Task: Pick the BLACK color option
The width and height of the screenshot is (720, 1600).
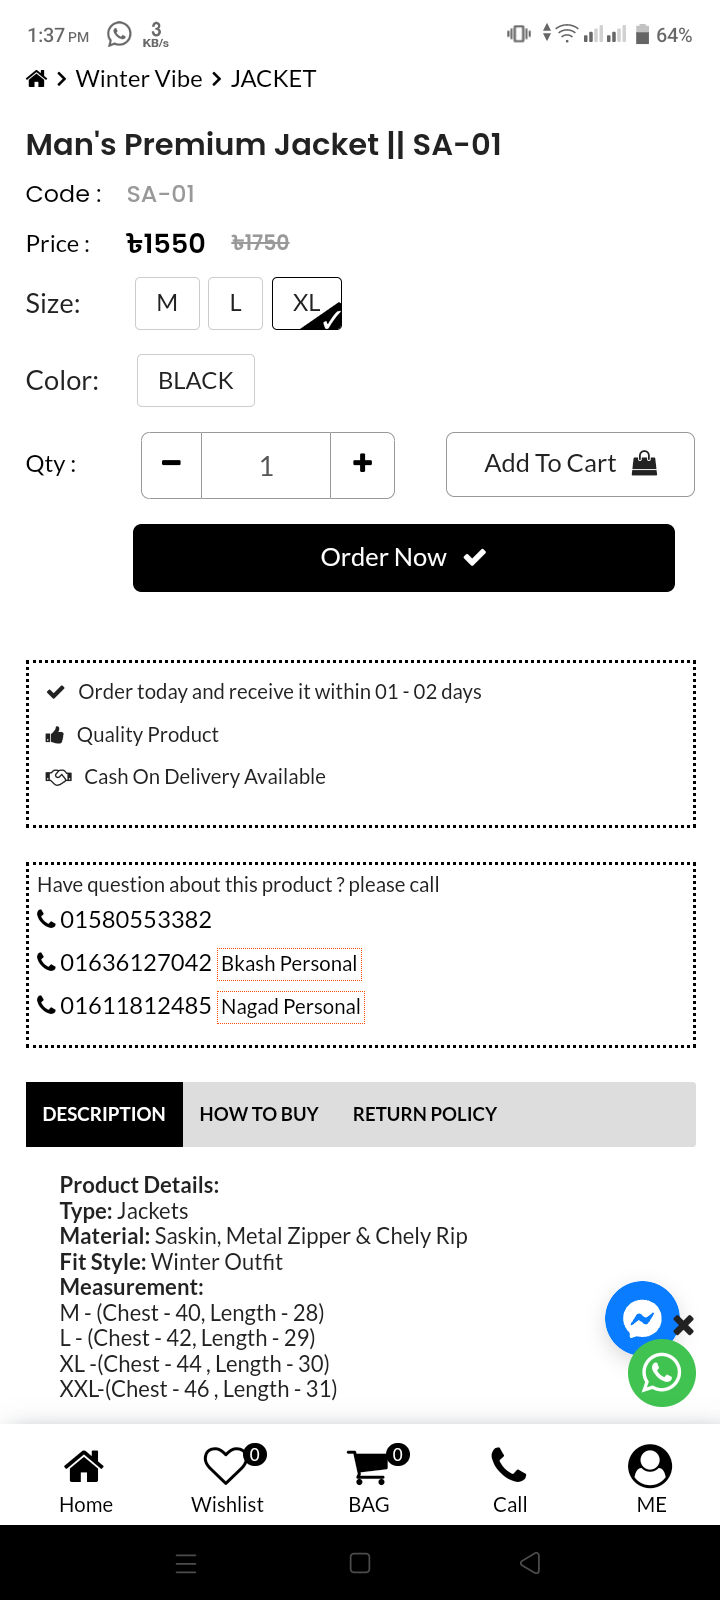Action: 196,381
